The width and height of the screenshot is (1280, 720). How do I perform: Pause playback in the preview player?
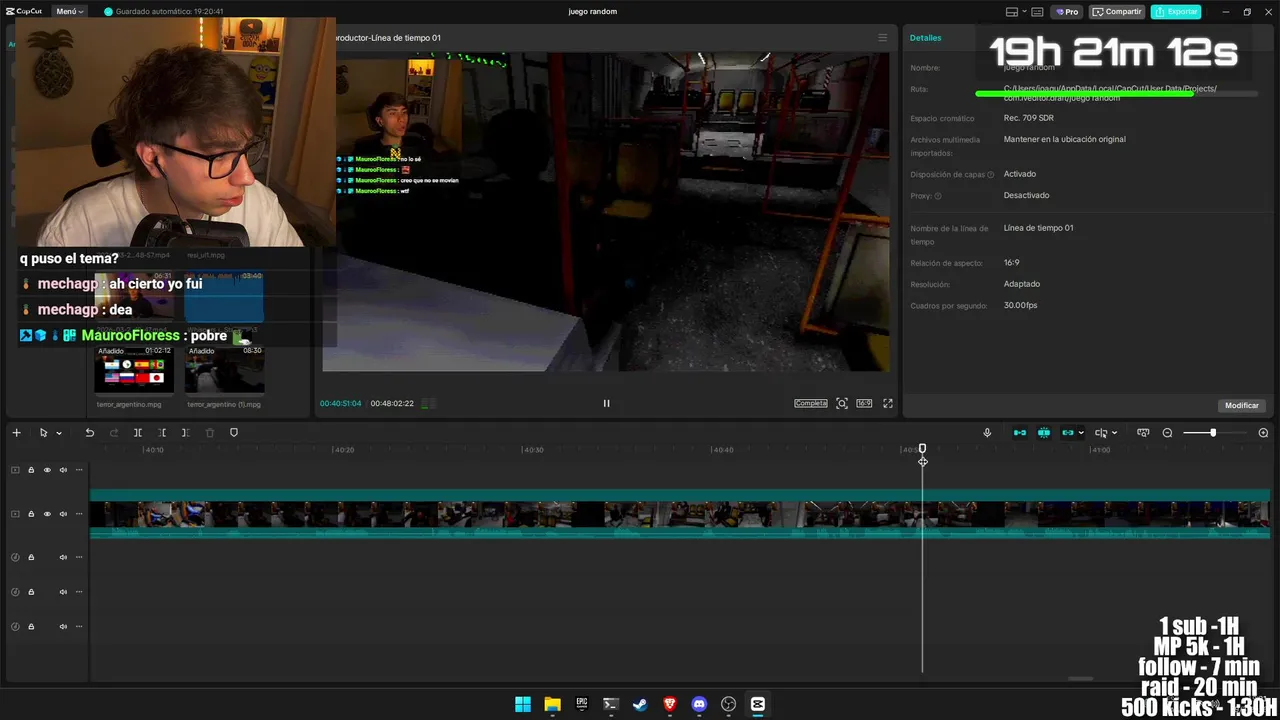(606, 403)
